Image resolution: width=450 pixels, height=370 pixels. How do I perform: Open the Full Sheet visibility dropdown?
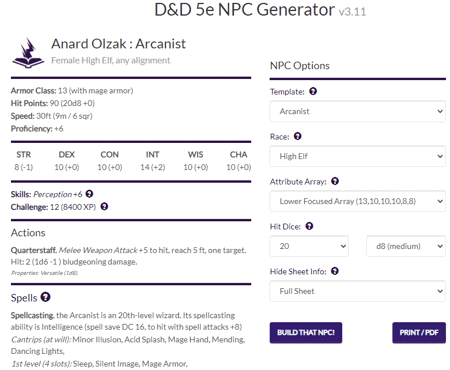click(x=357, y=291)
